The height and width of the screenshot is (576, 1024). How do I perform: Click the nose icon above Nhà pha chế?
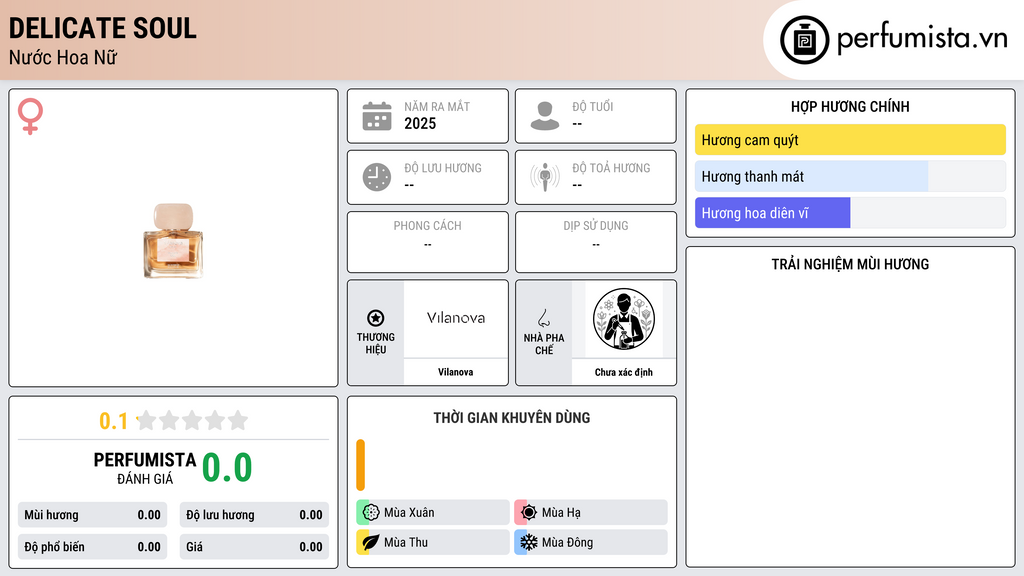pos(543,318)
